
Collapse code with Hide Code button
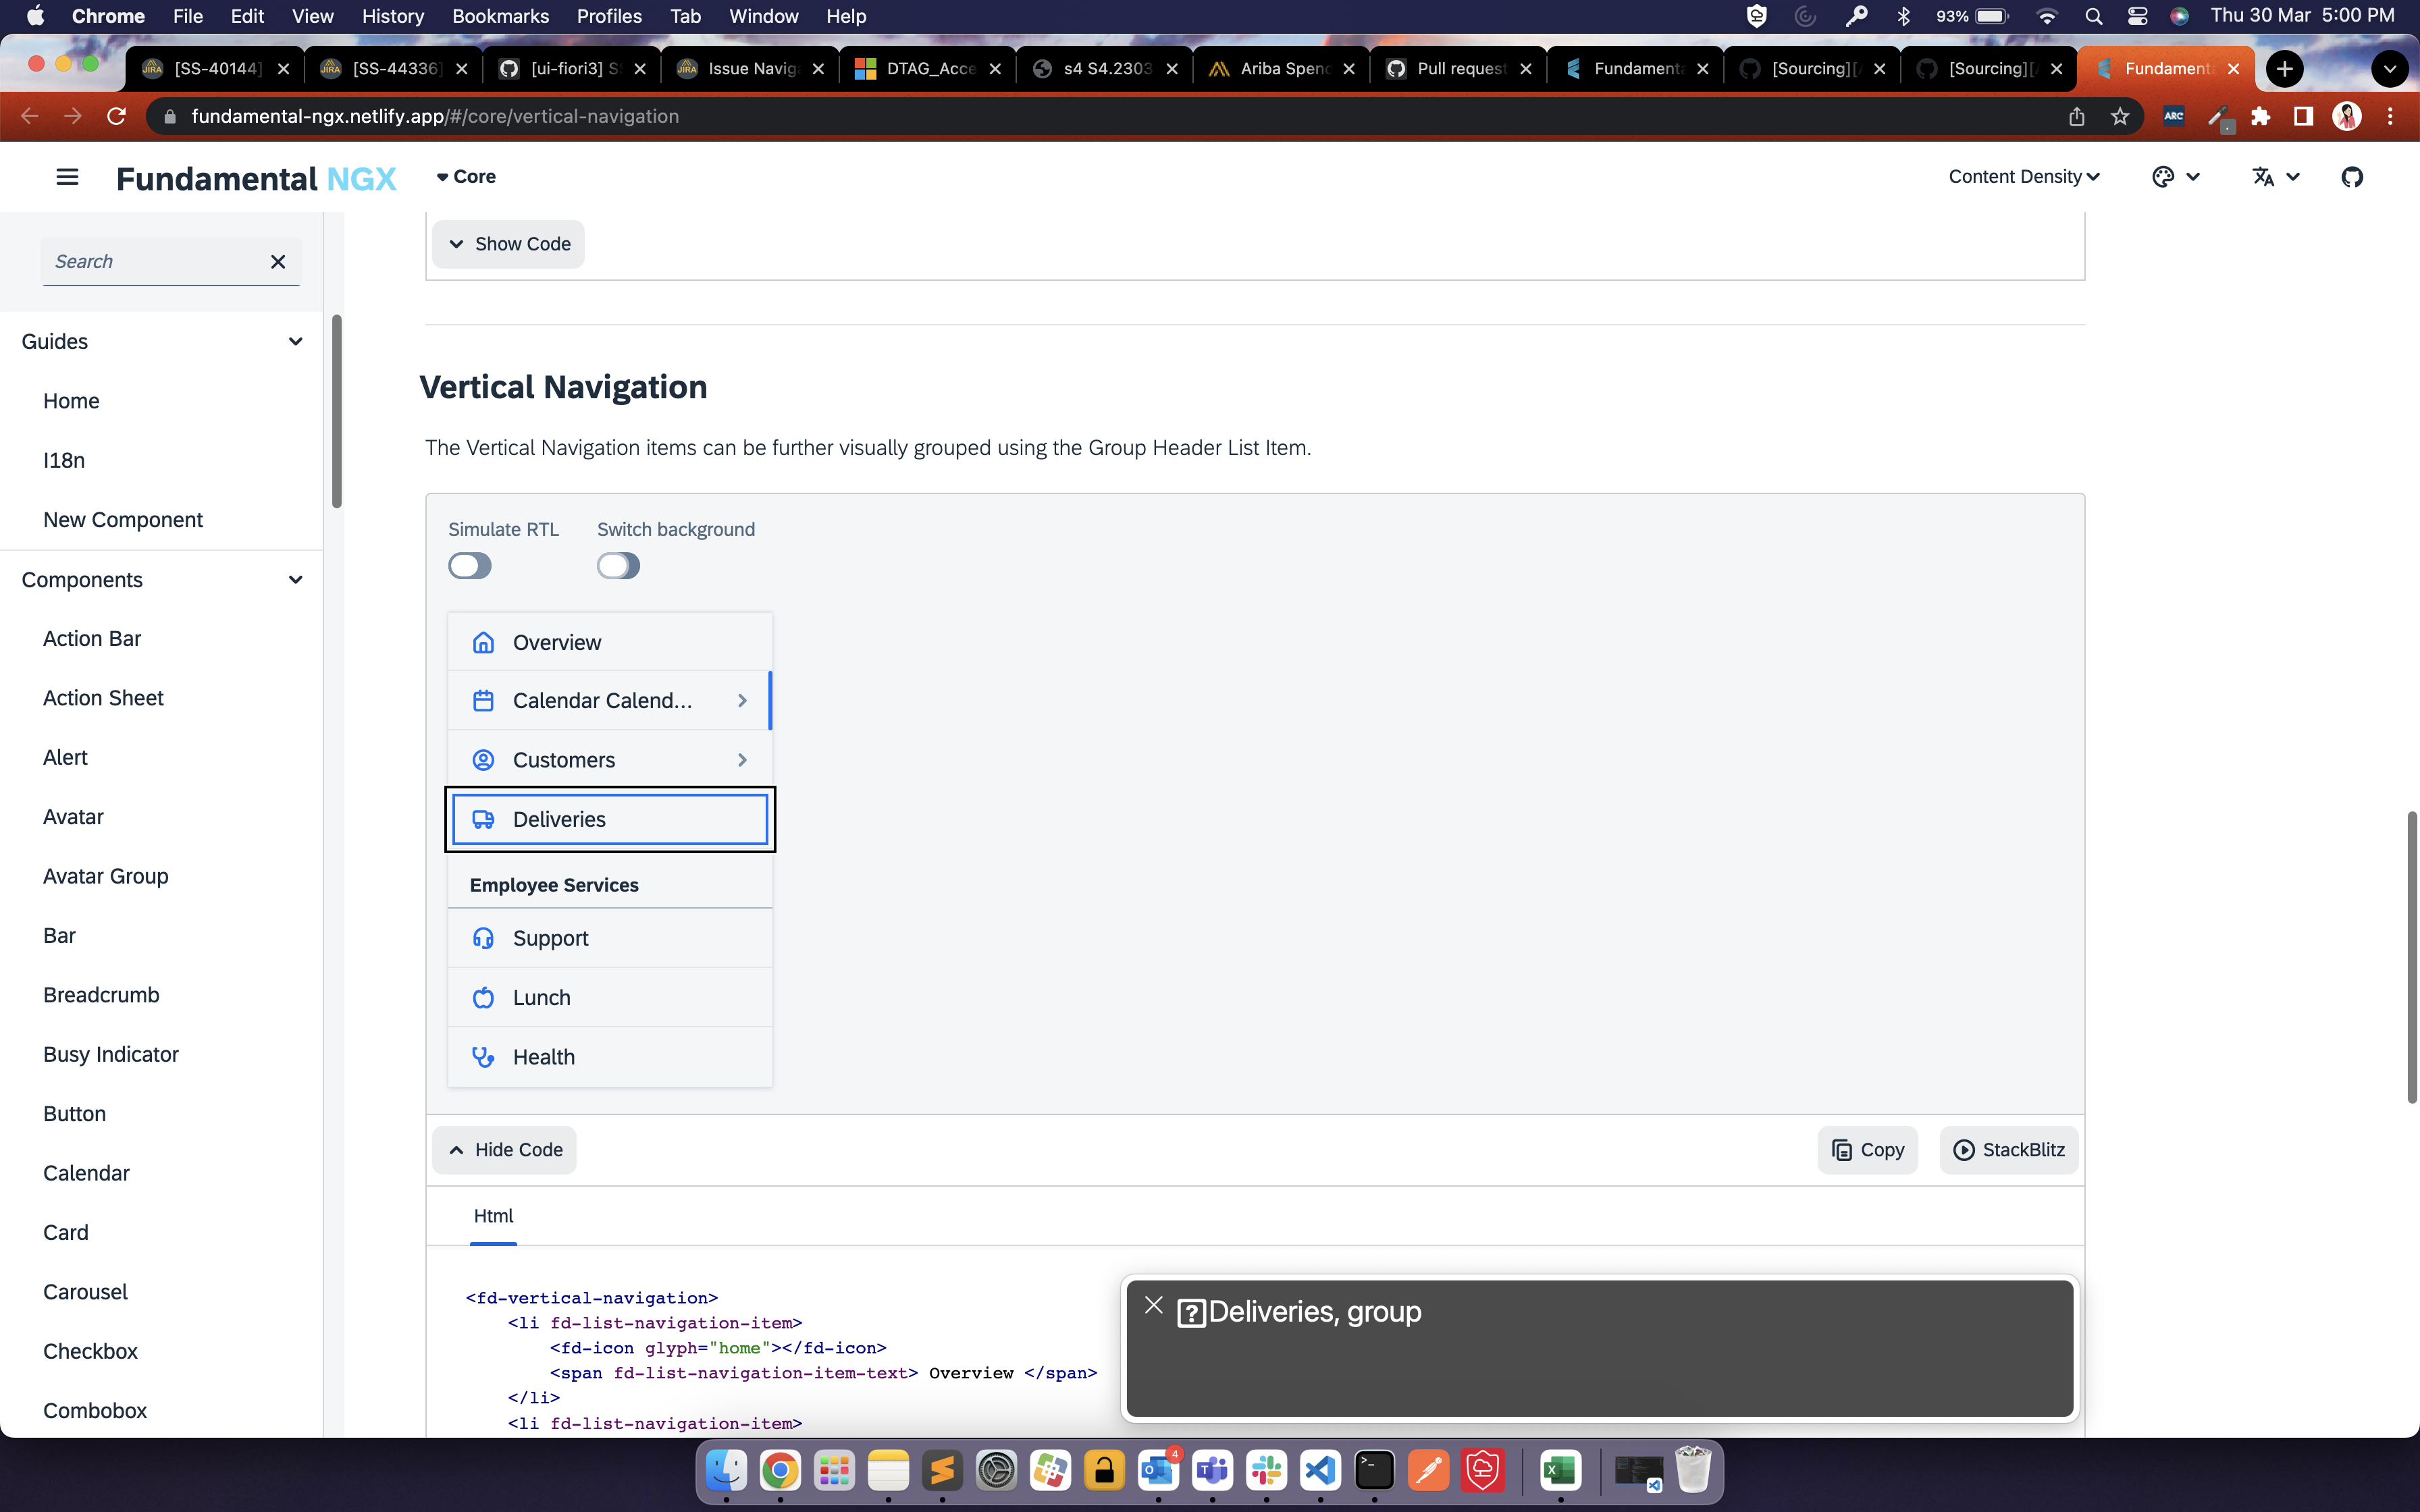click(505, 1150)
